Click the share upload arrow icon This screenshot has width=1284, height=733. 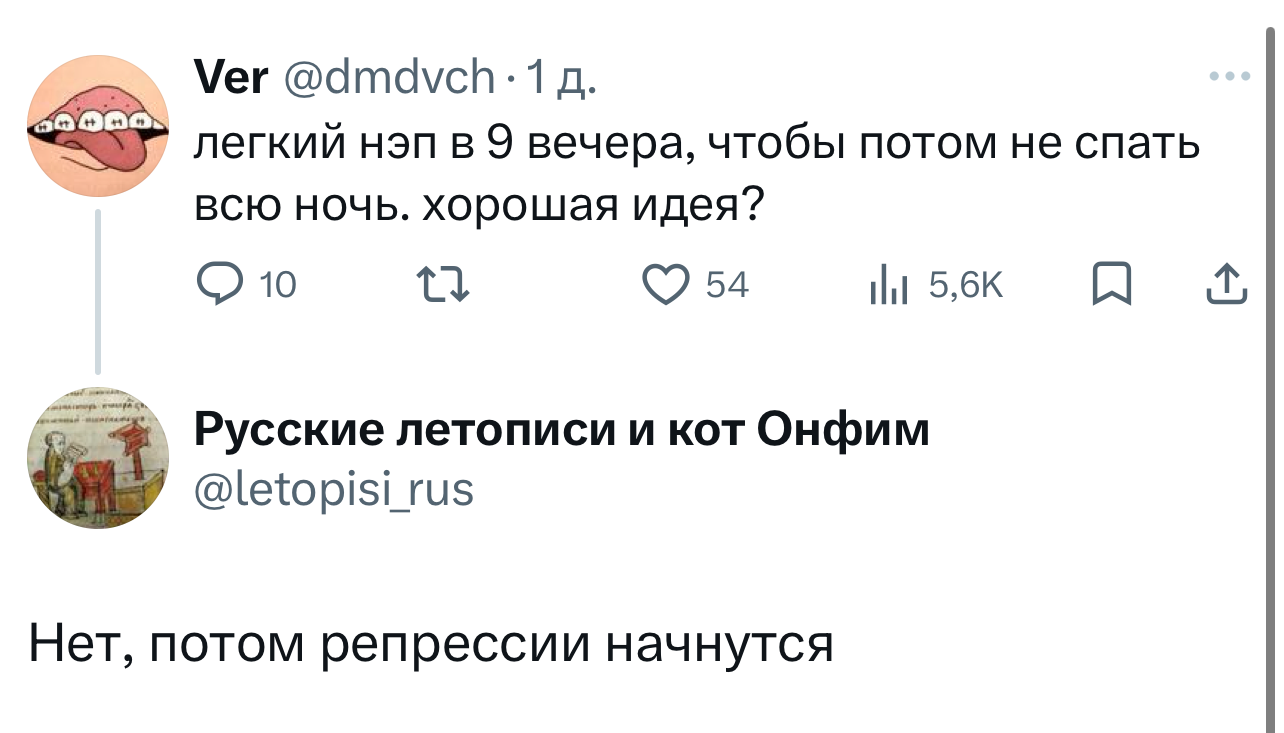1228,286
